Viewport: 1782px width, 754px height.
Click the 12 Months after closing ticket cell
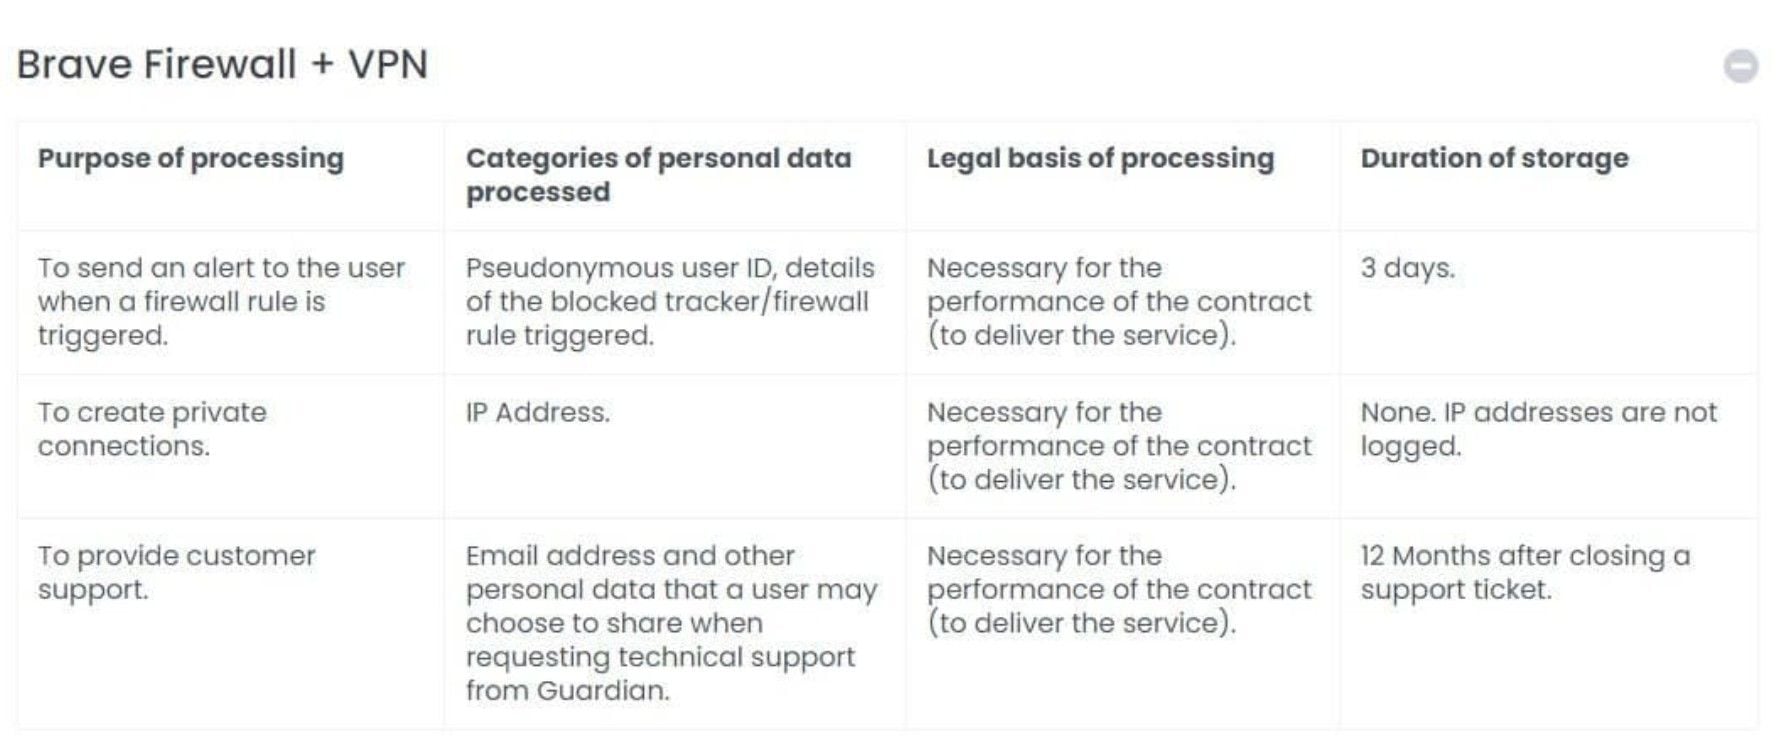[x=1524, y=572]
